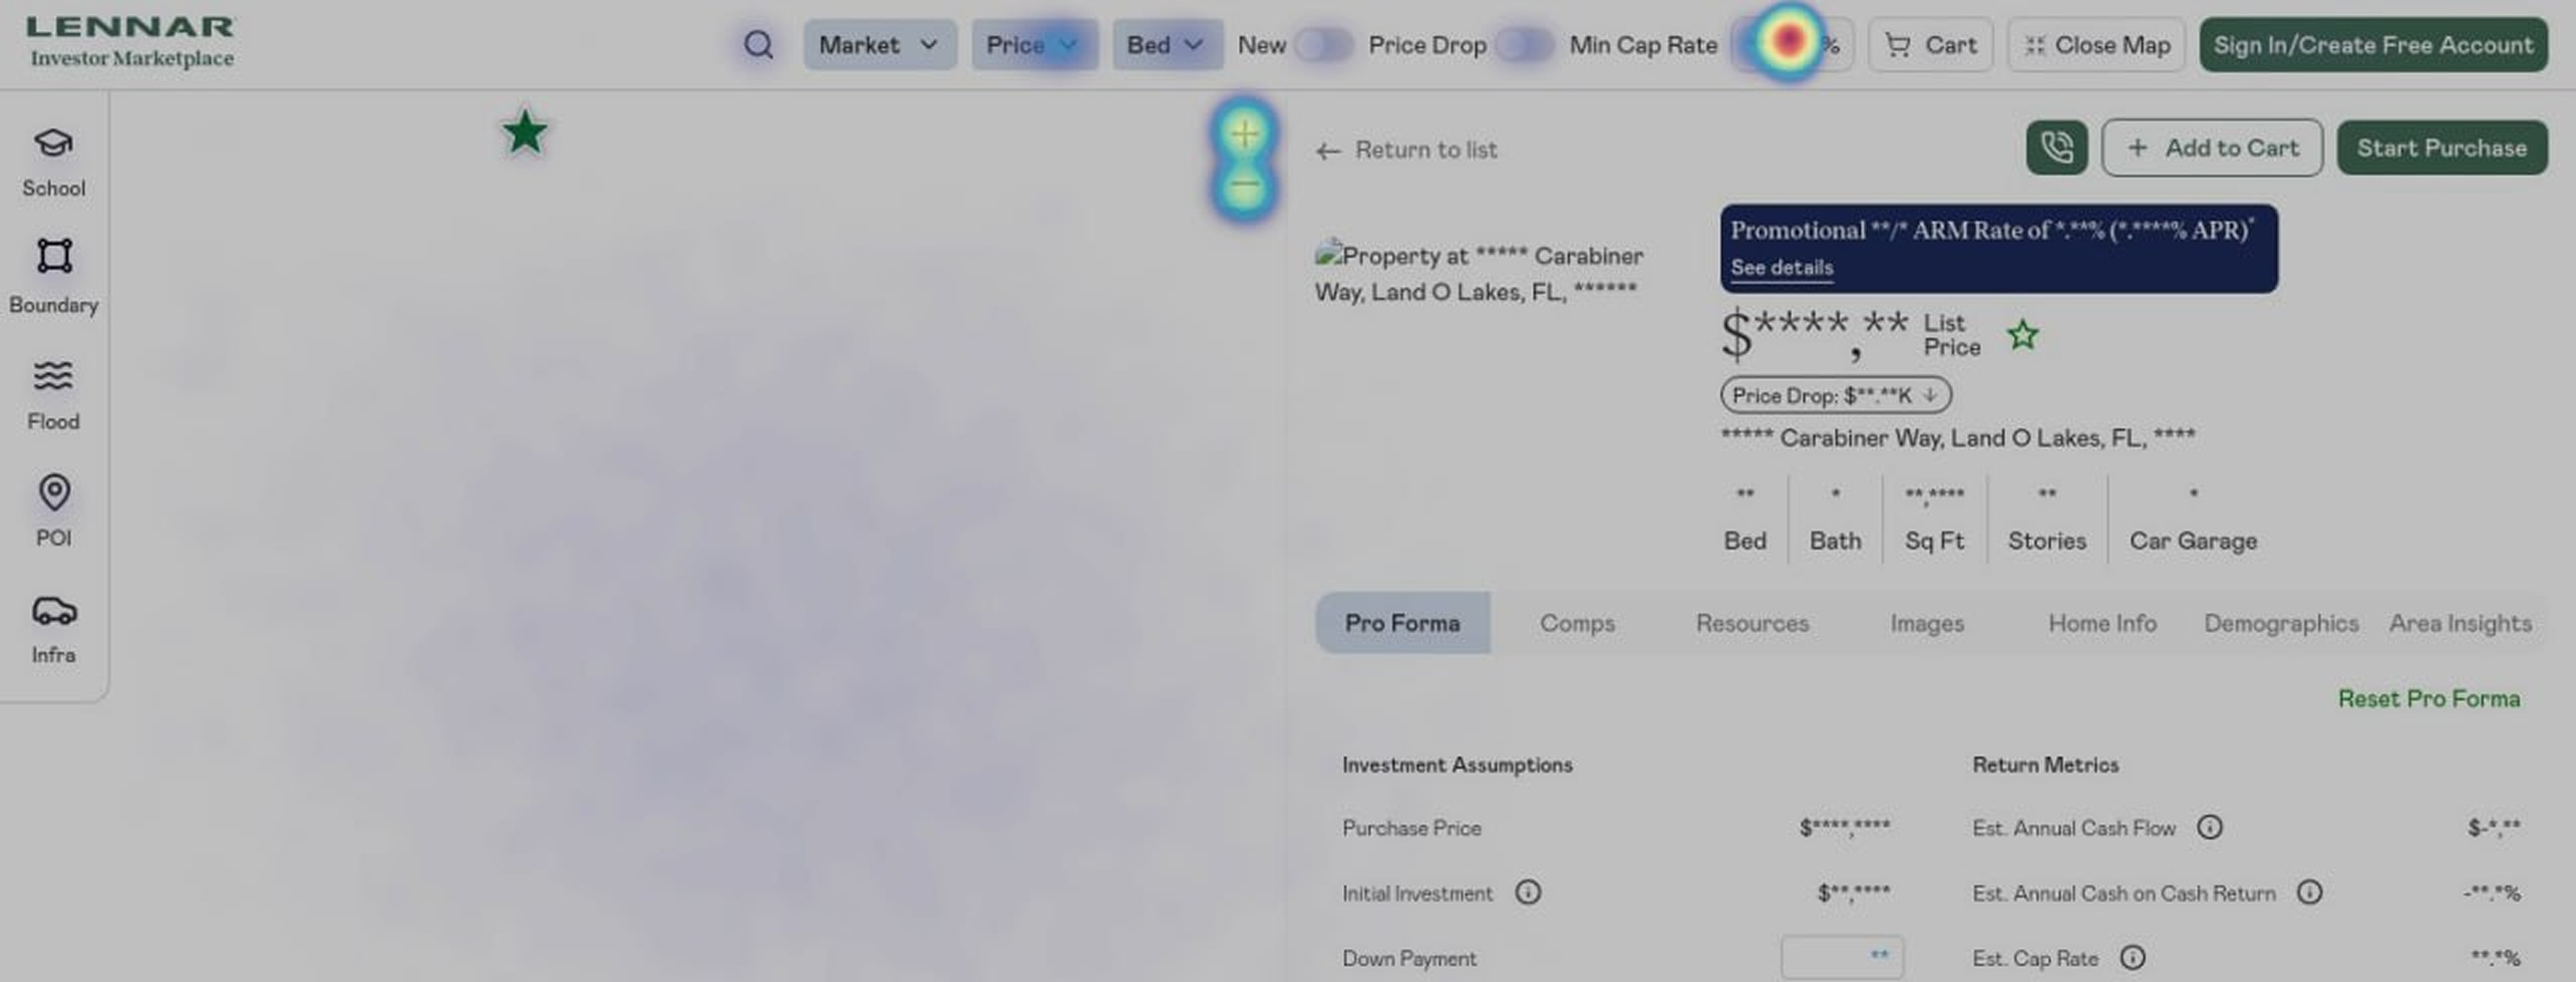Click the "Purchase Price" label
The width and height of the screenshot is (2576, 982).
click(x=1411, y=828)
